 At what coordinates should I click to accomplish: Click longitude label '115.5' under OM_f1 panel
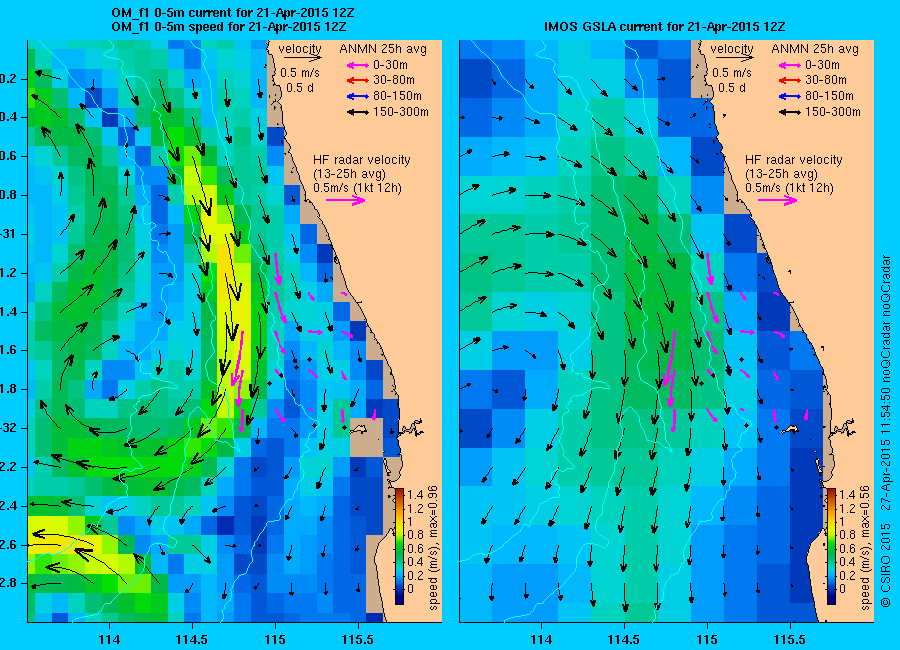point(357,639)
